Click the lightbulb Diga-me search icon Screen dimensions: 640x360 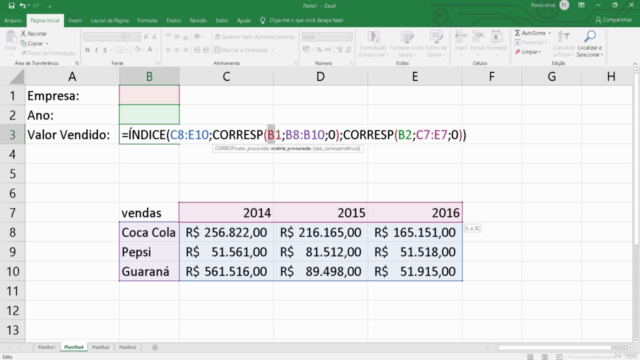(x=262, y=20)
